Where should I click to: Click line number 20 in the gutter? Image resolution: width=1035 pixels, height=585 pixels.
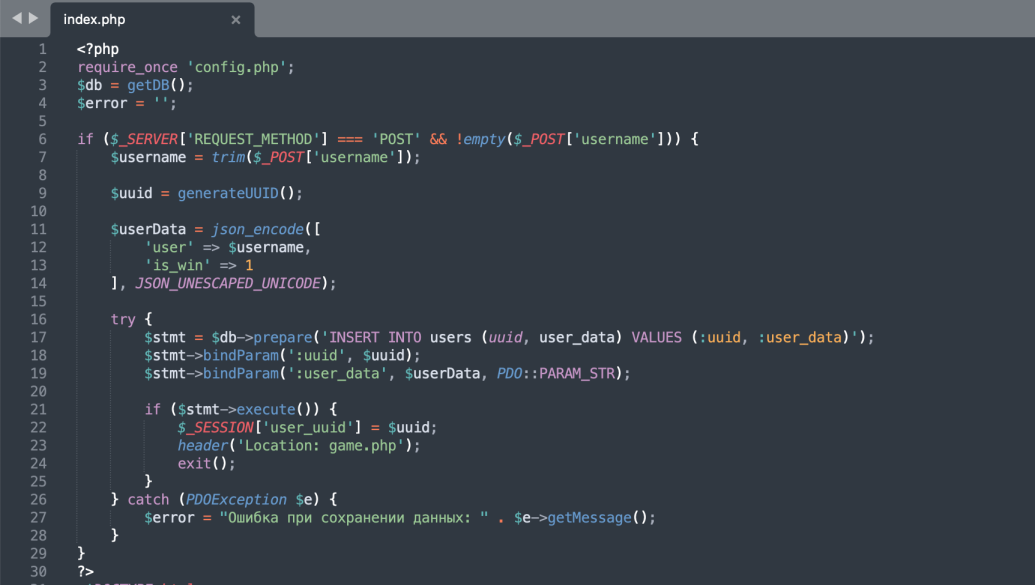[38, 392]
